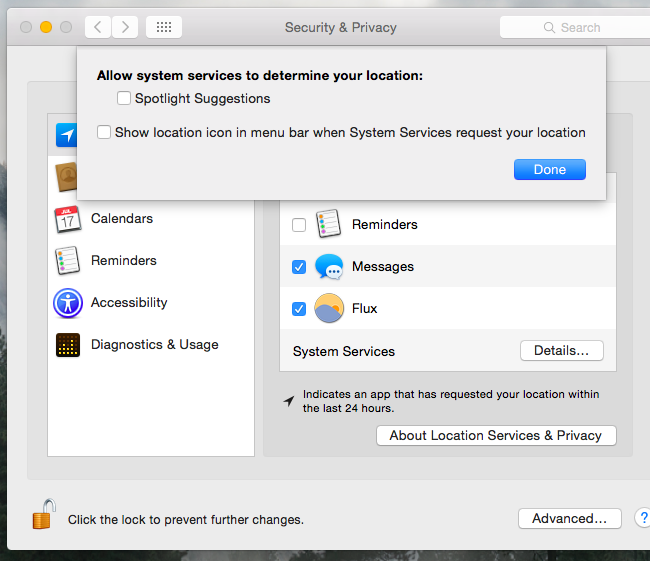Image resolution: width=650 pixels, height=561 pixels.
Task: Open System Services Details… button
Action: [562, 351]
